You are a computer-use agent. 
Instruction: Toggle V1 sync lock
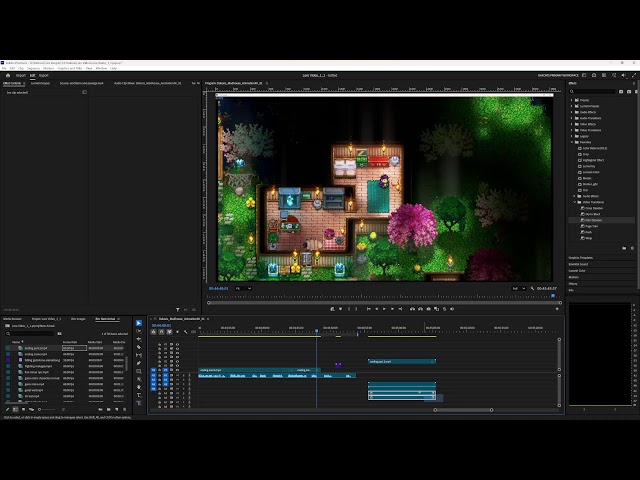(x=171, y=370)
